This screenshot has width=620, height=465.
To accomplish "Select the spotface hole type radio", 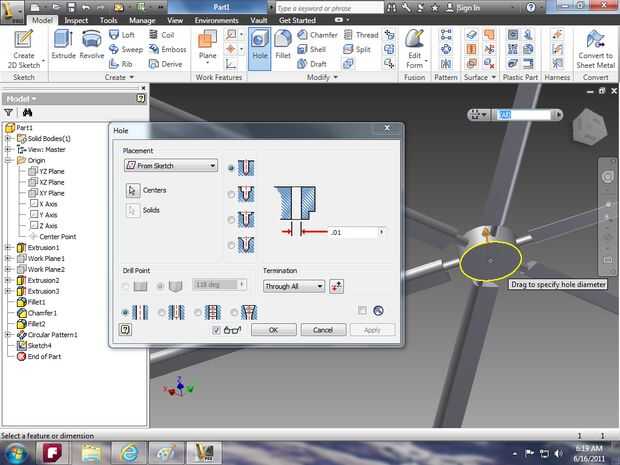I will tap(231, 220).
